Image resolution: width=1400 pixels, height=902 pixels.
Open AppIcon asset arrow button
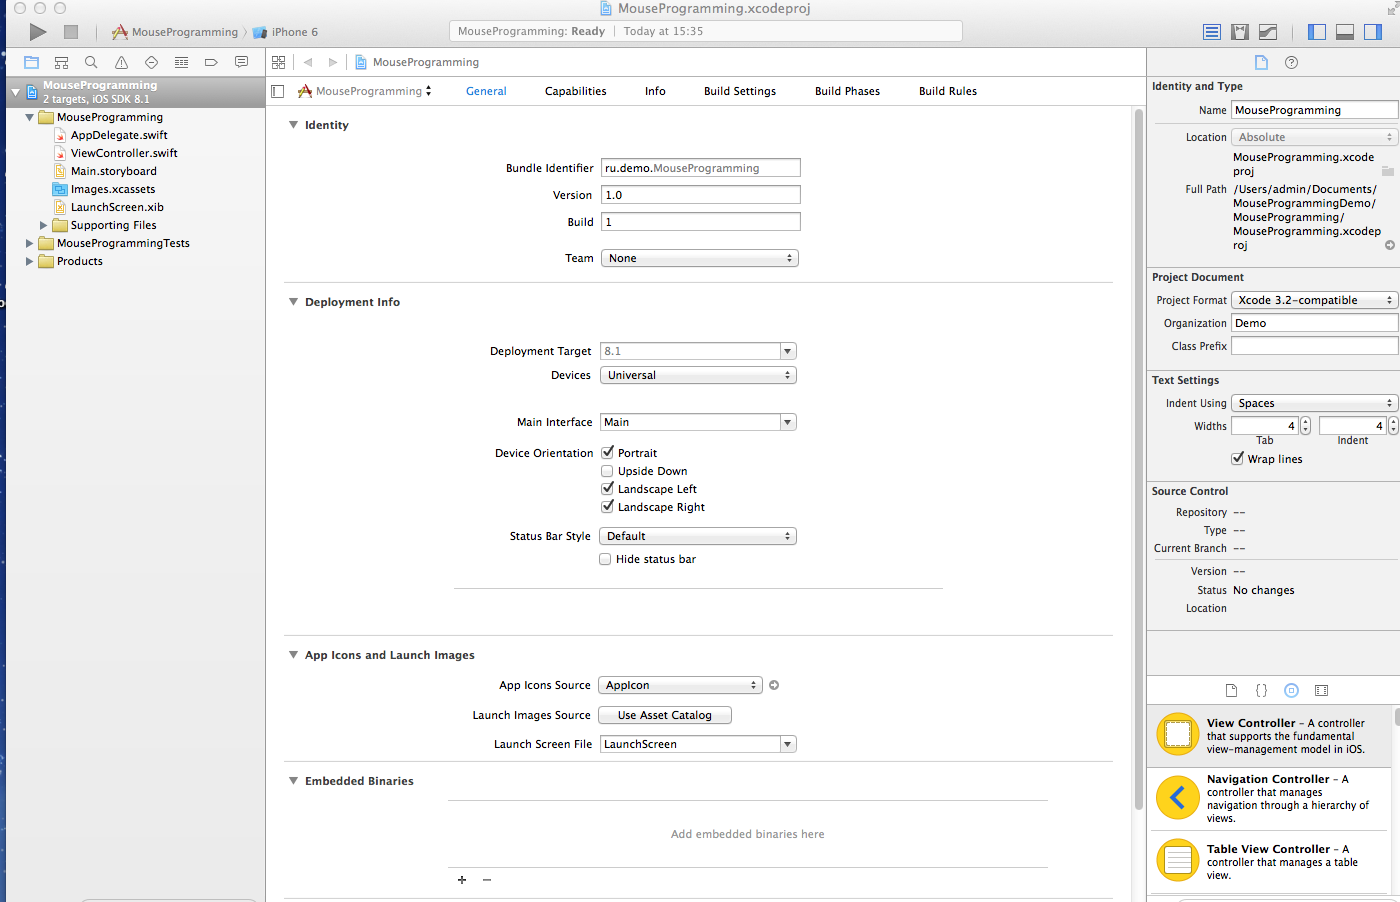774,685
